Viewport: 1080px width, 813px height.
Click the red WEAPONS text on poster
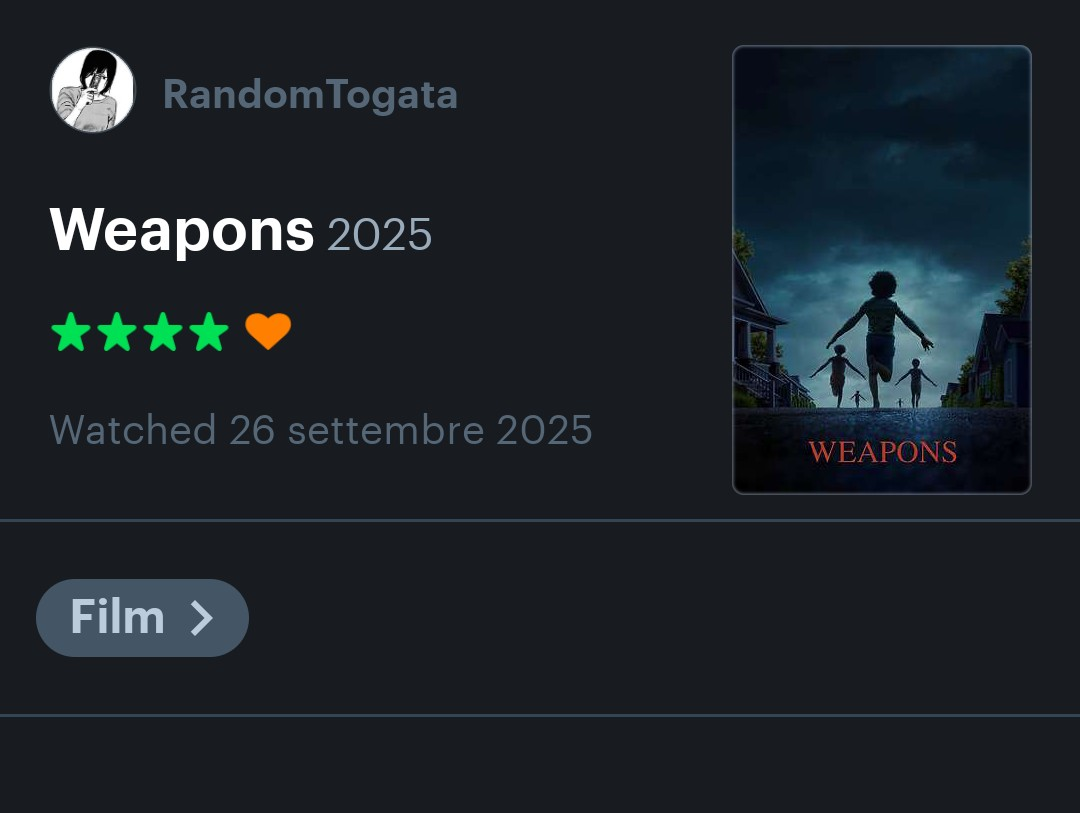click(x=883, y=453)
